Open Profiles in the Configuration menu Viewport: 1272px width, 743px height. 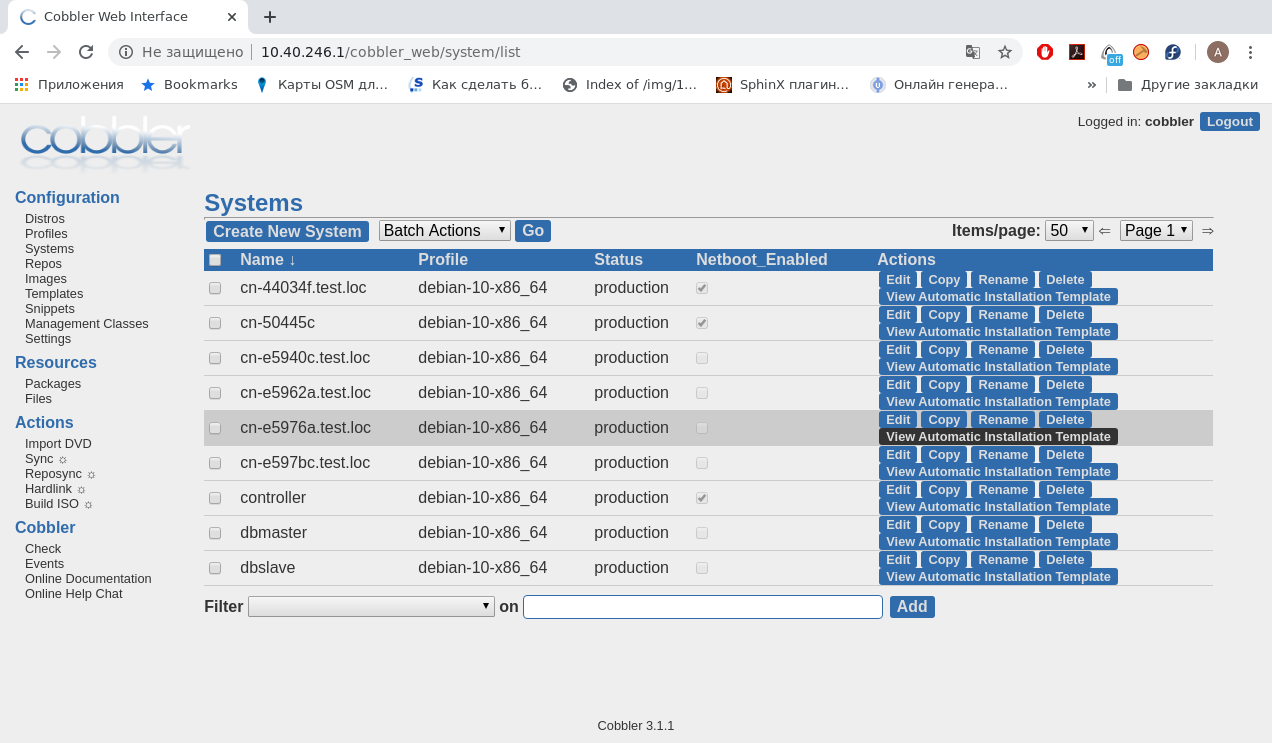coord(46,234)
